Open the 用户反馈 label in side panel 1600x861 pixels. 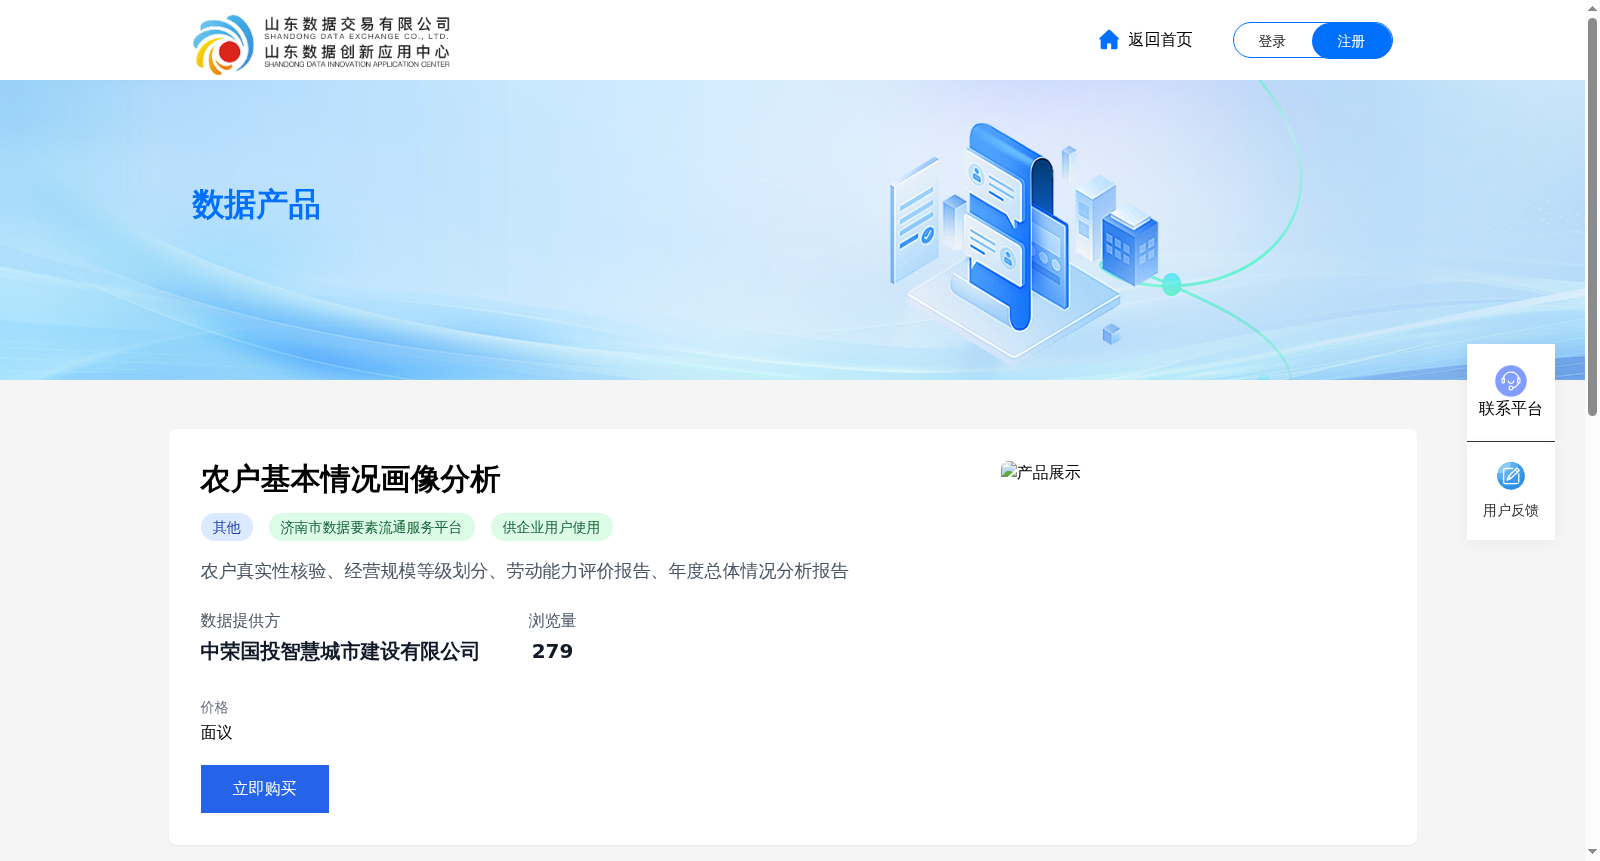point(1510,510)
